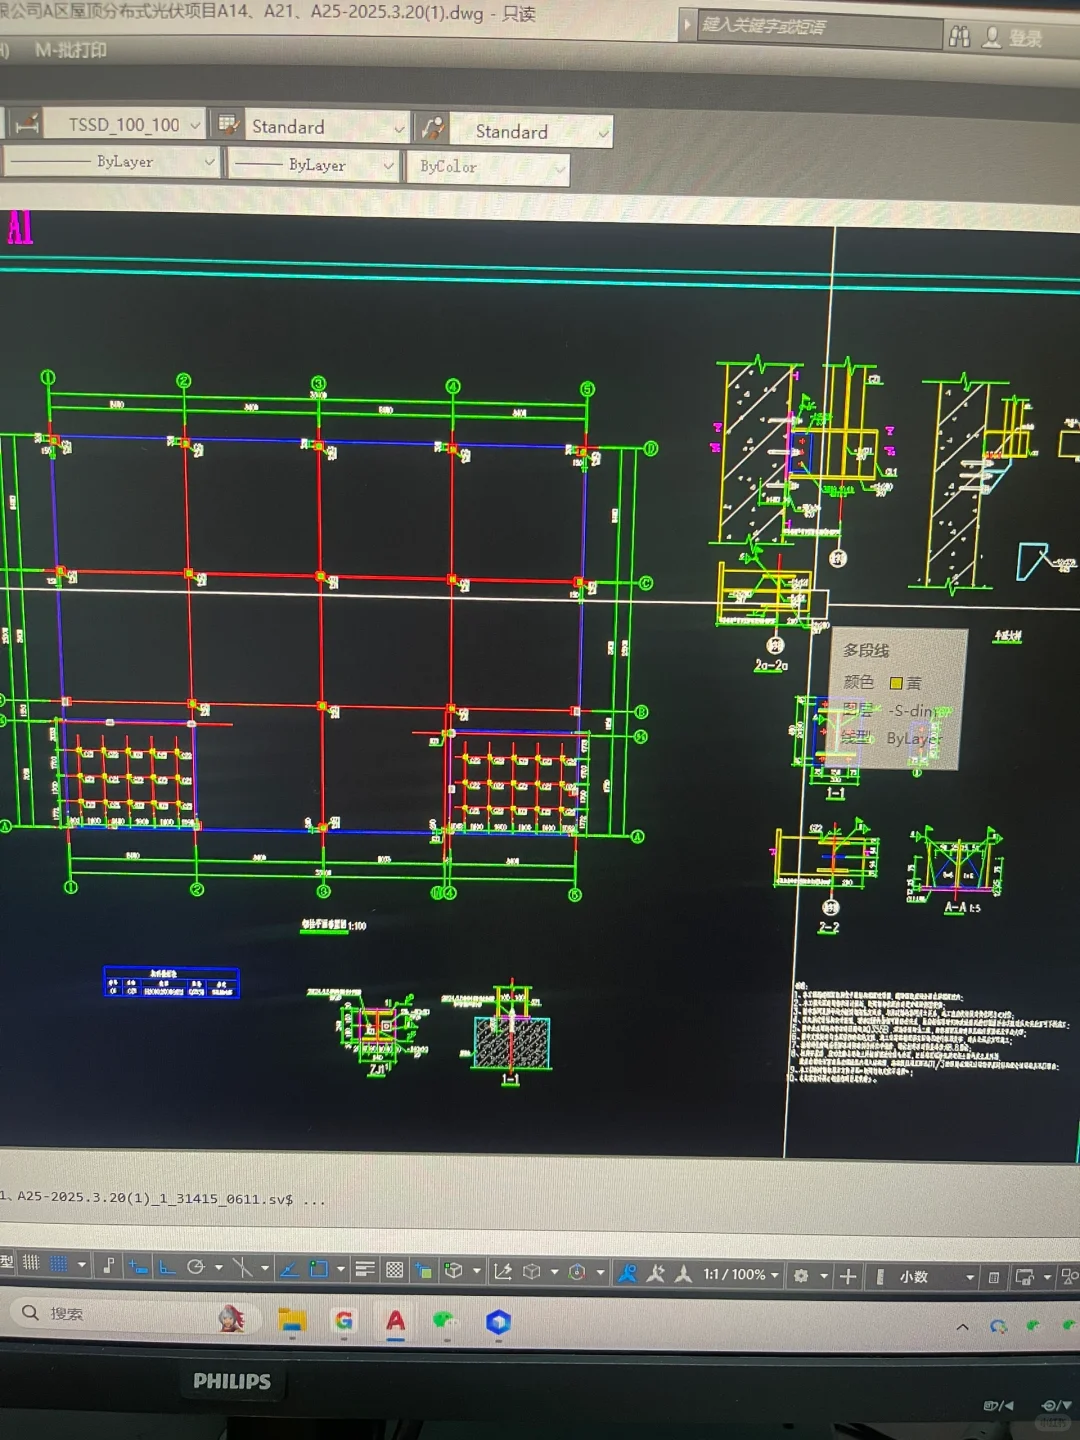
Task: Click the gizmo icon in status bar
Action: [x=577, y=1272]
